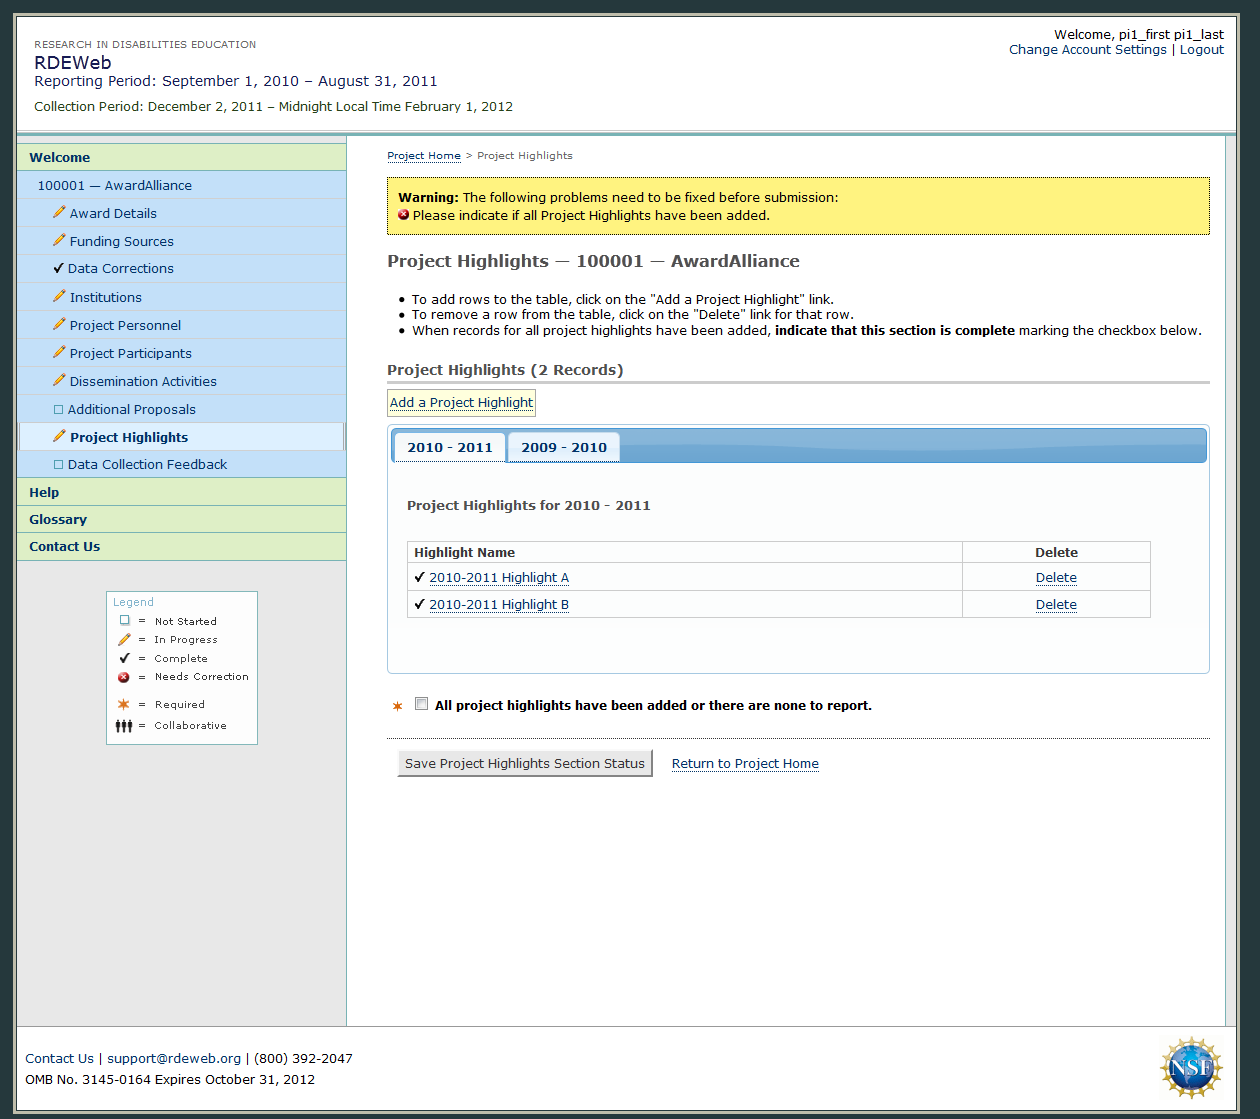Click the pencil icon beside Award Details
This screenshot has height=1119, width=1260.
59,213
